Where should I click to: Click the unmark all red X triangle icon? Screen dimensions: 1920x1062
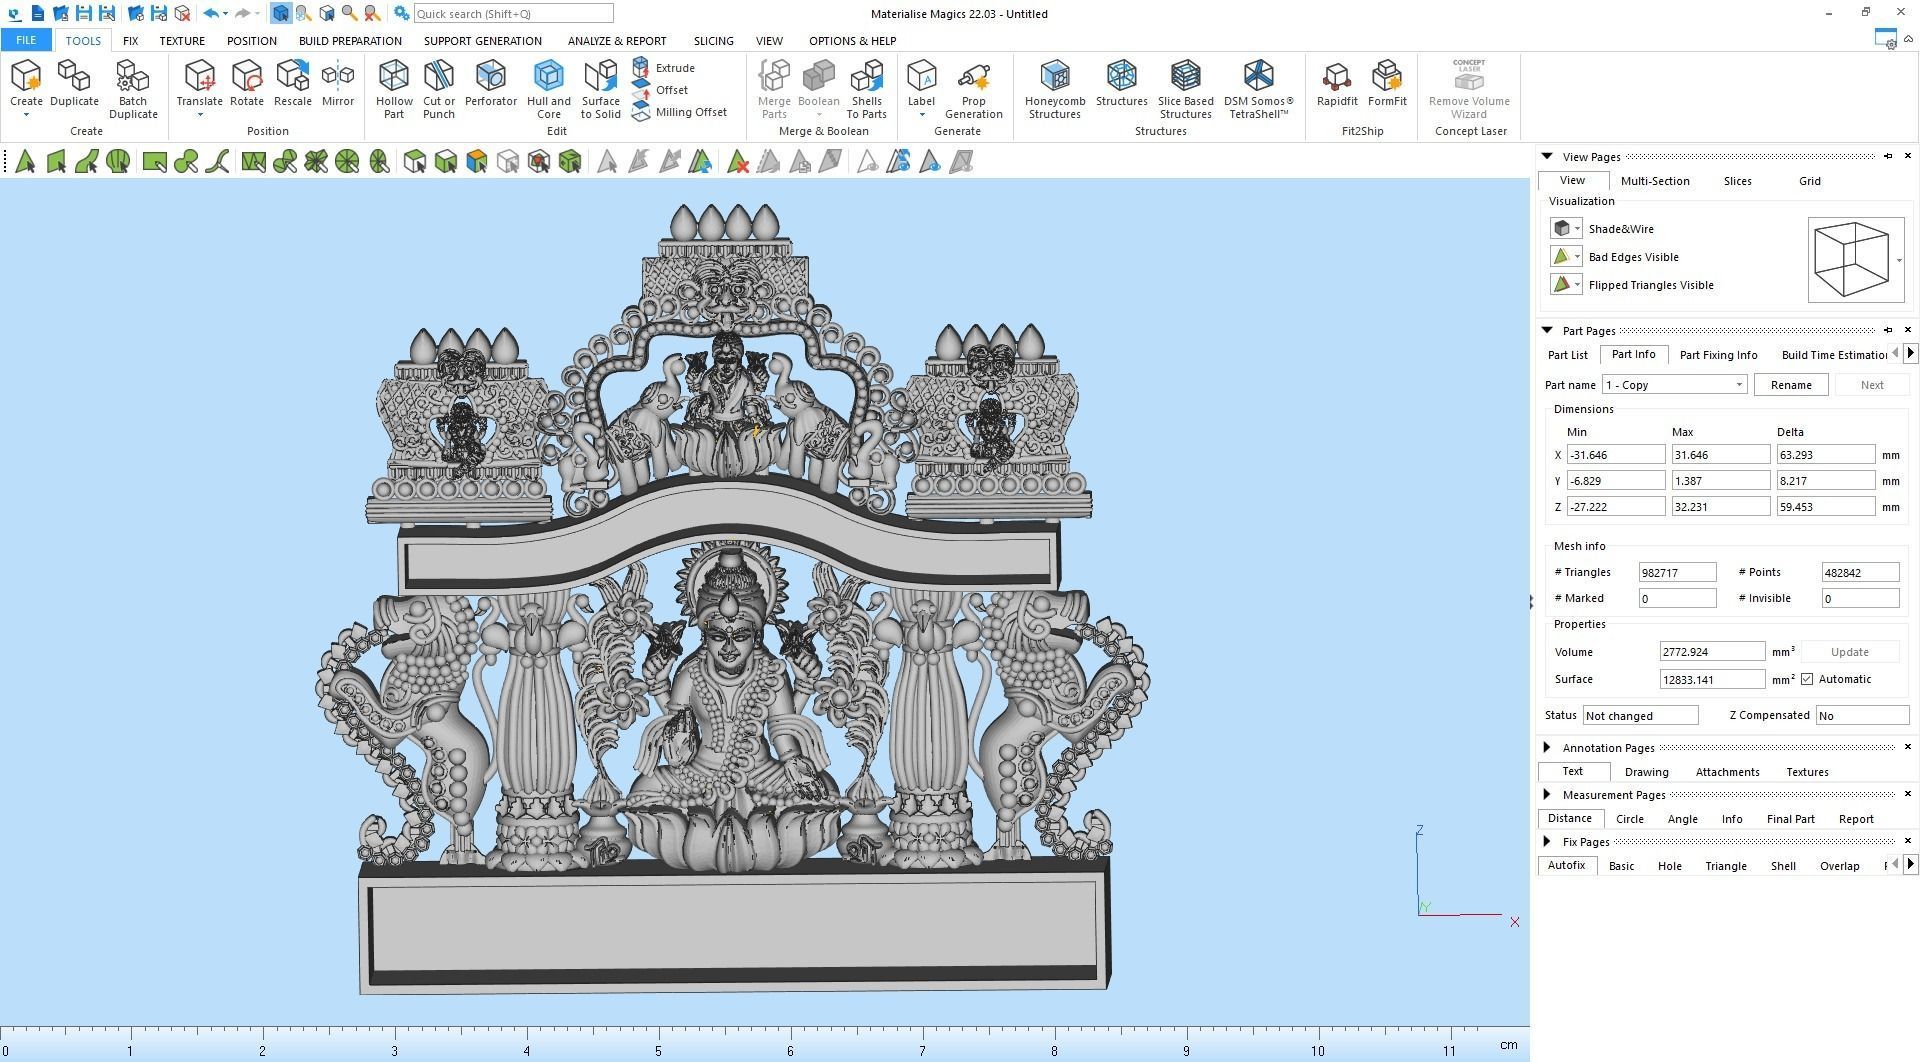click(737, 162)
